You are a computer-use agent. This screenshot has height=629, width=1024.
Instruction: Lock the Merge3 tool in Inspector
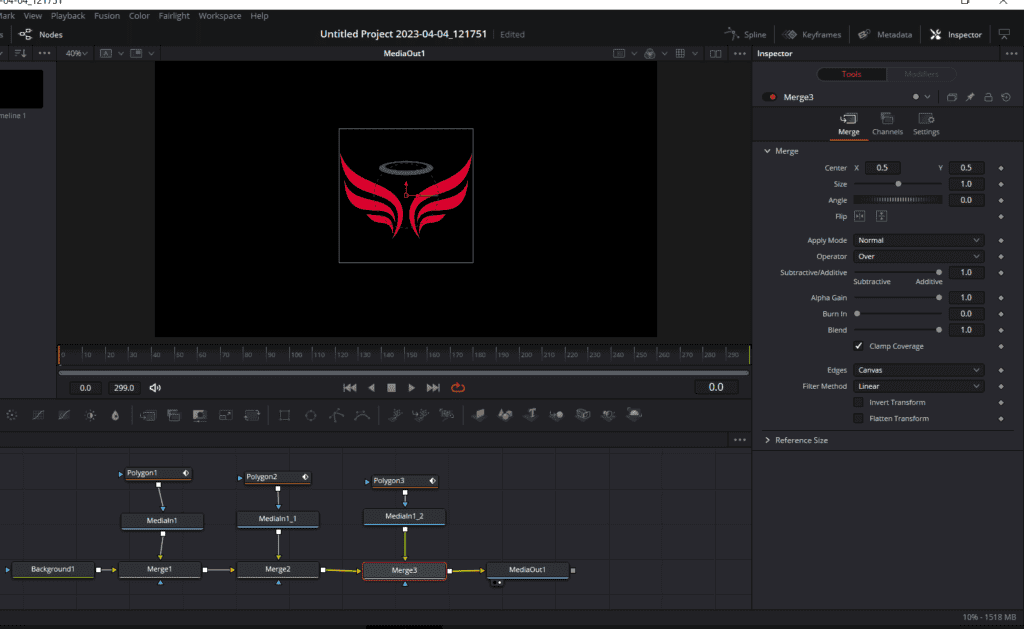point(988,97)
